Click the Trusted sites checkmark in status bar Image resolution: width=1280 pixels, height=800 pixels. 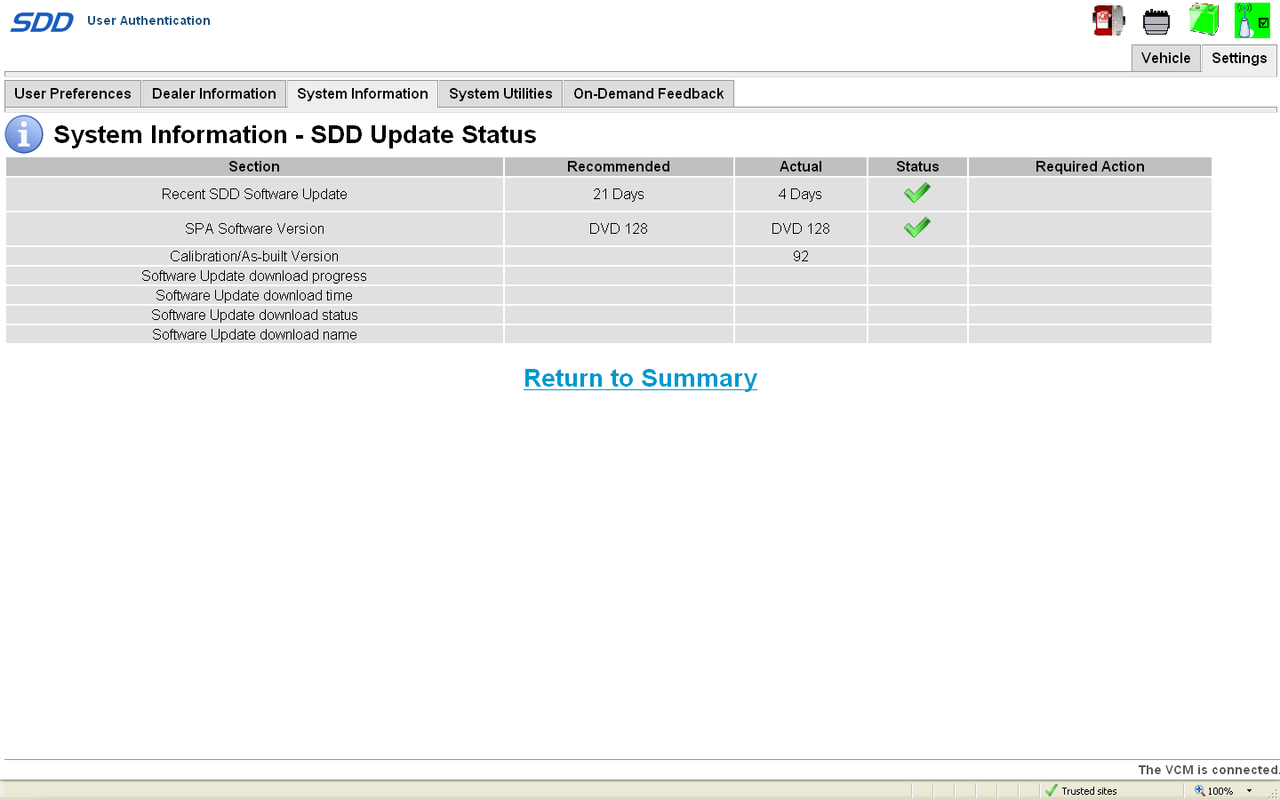tap(1051, 791)
